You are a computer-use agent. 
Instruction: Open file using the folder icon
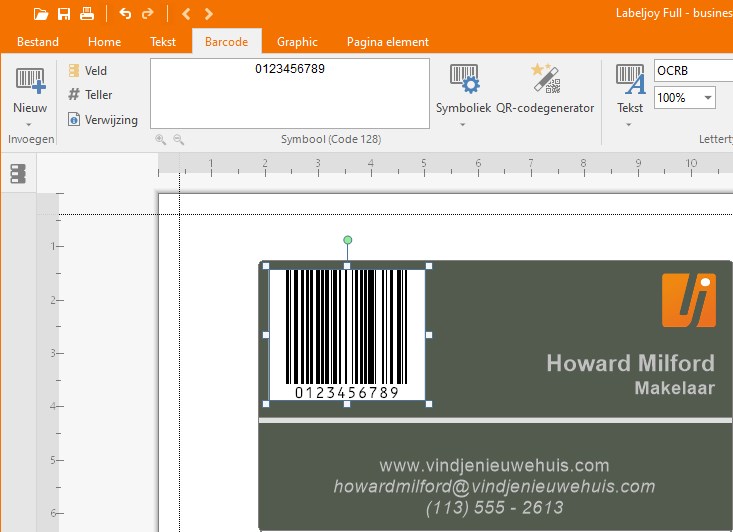pyautogui.click(x=41, y=14)
